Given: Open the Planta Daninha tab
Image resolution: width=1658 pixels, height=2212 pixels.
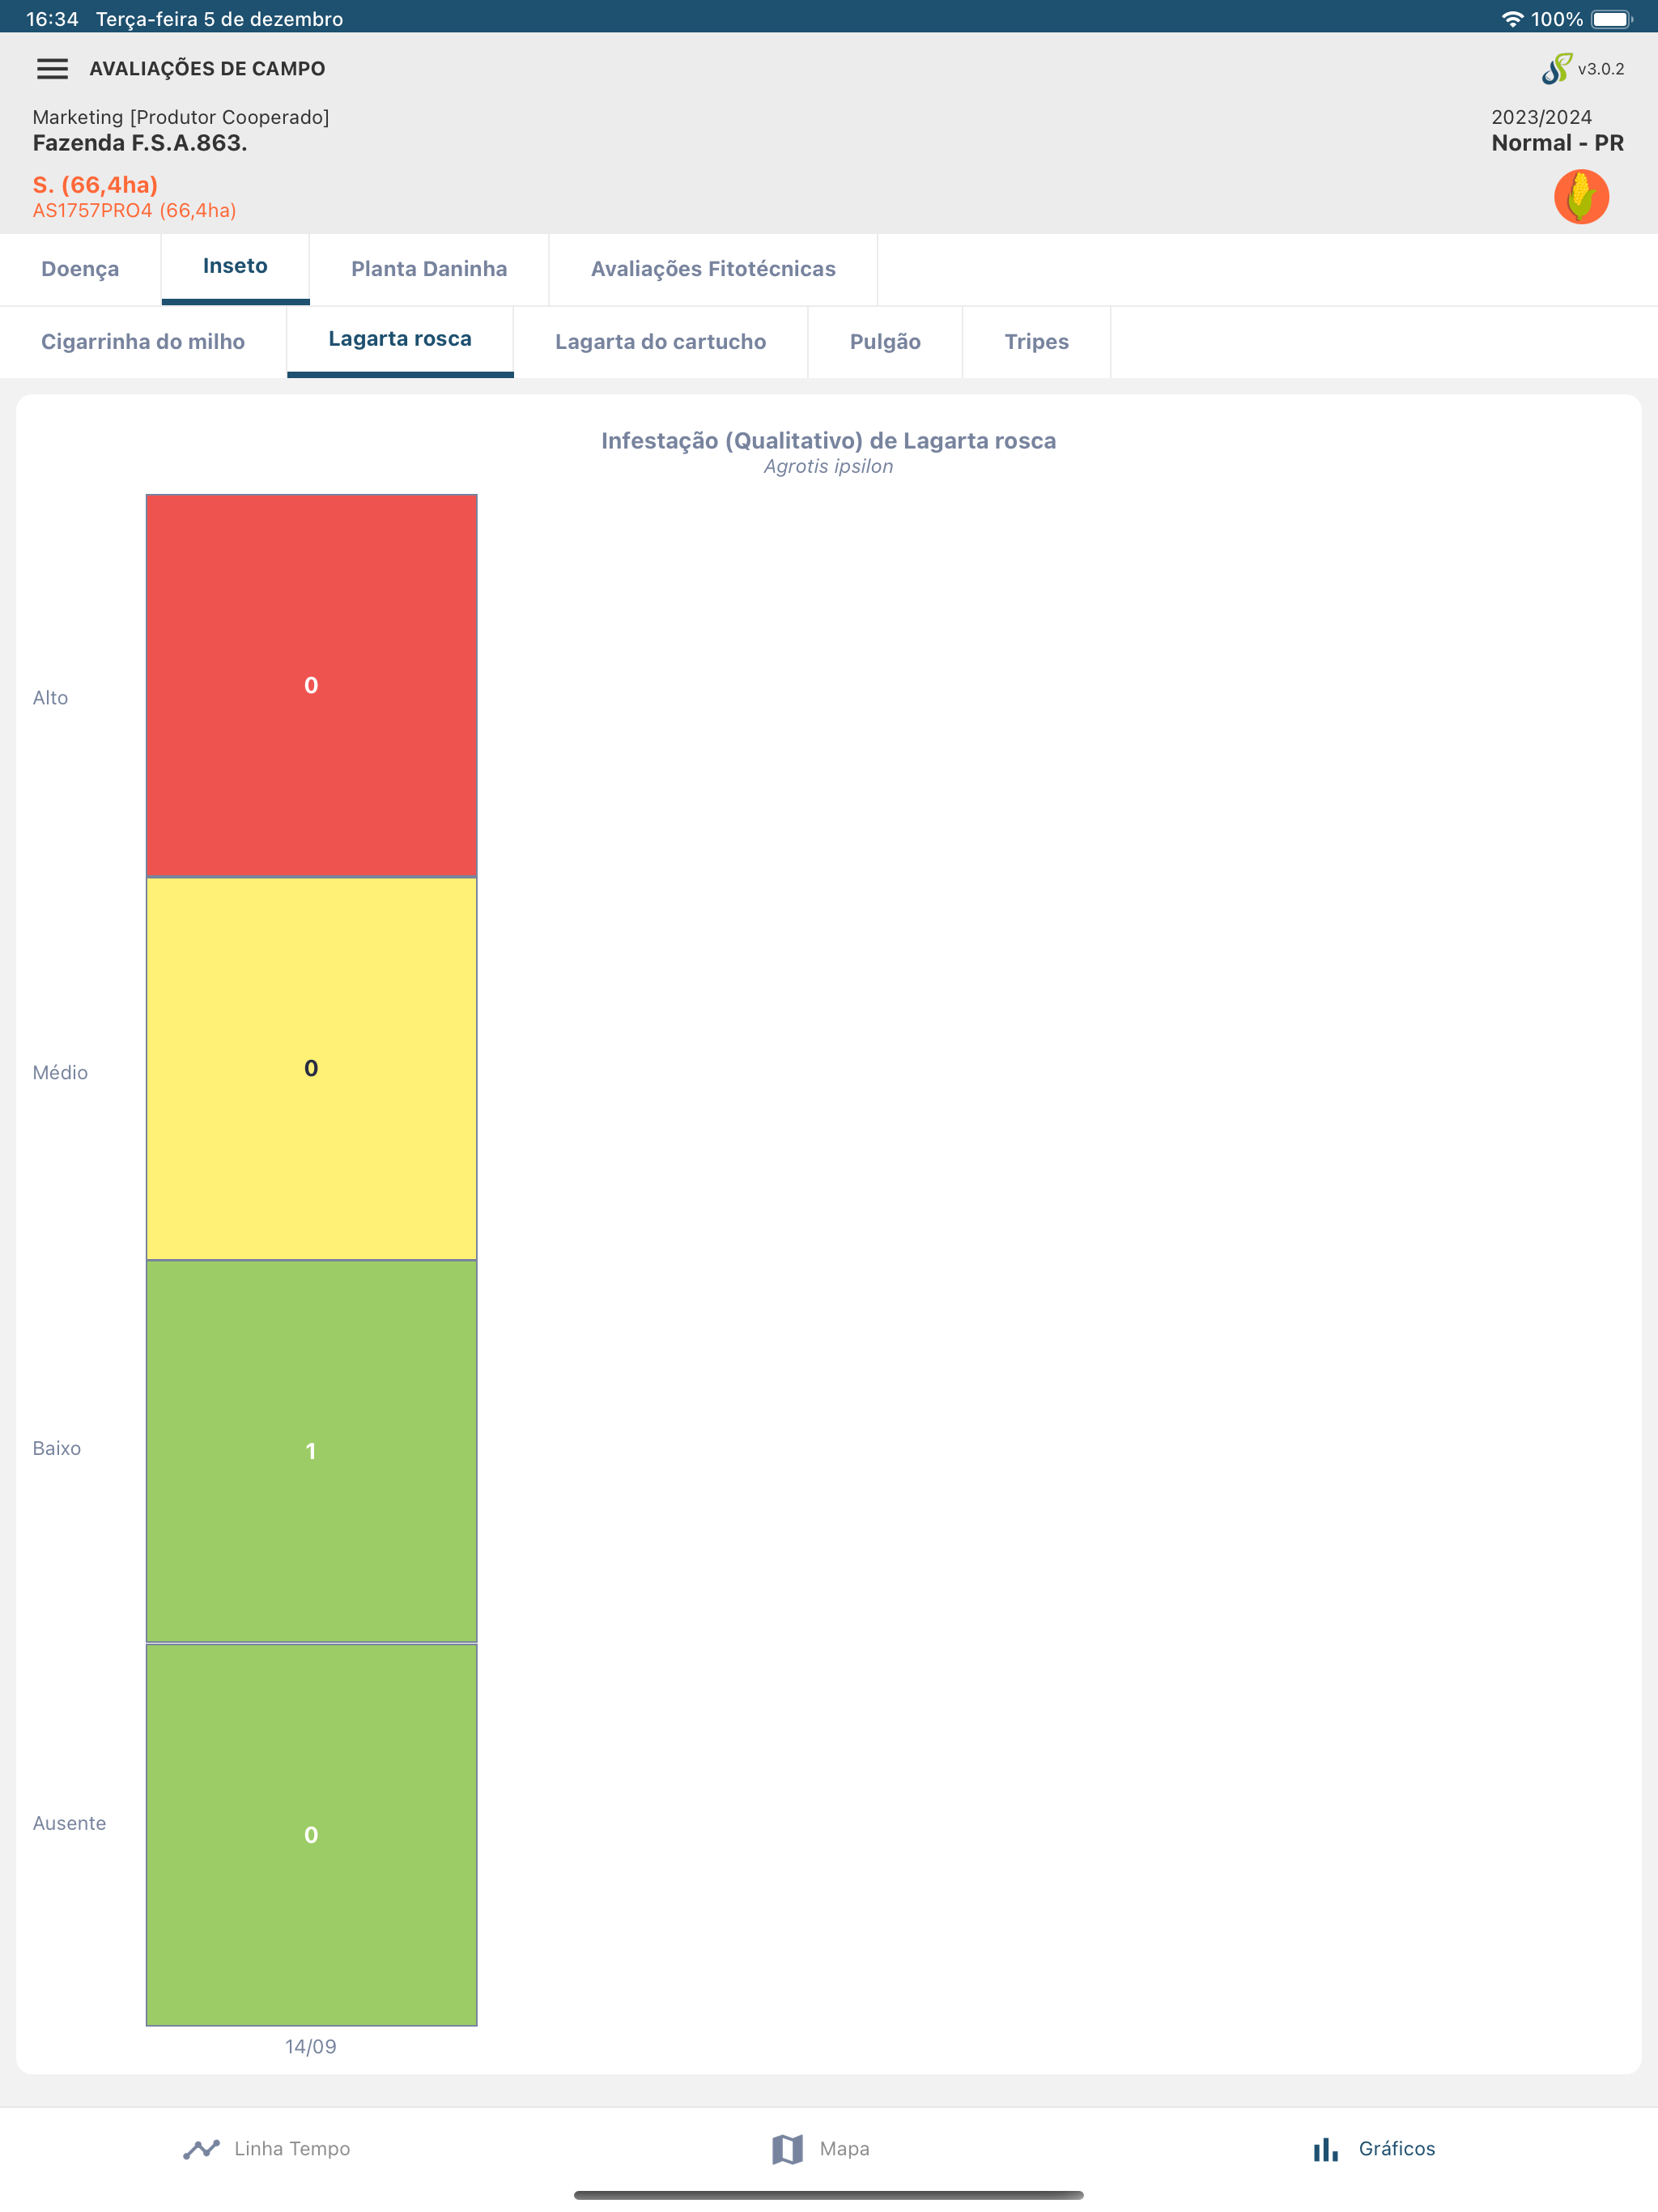Looking at the screenshot, I should (x=429, y=269).
